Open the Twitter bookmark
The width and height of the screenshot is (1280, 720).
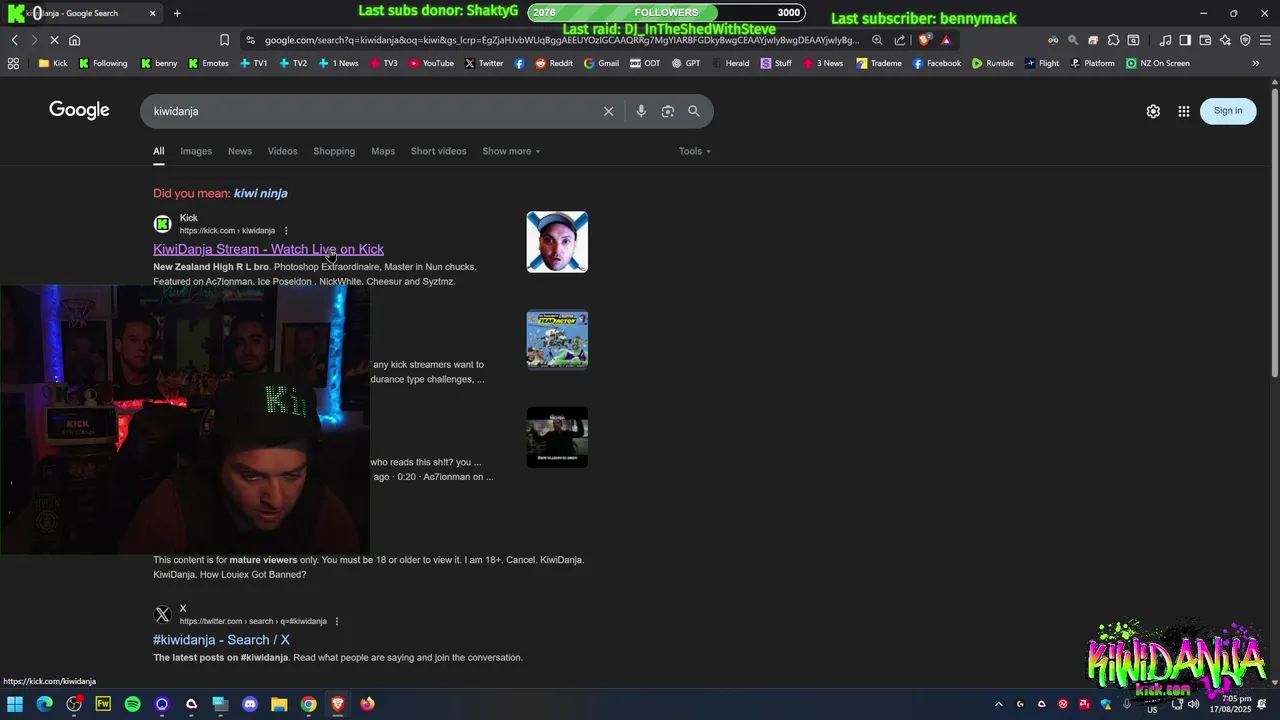click(484, 63)
